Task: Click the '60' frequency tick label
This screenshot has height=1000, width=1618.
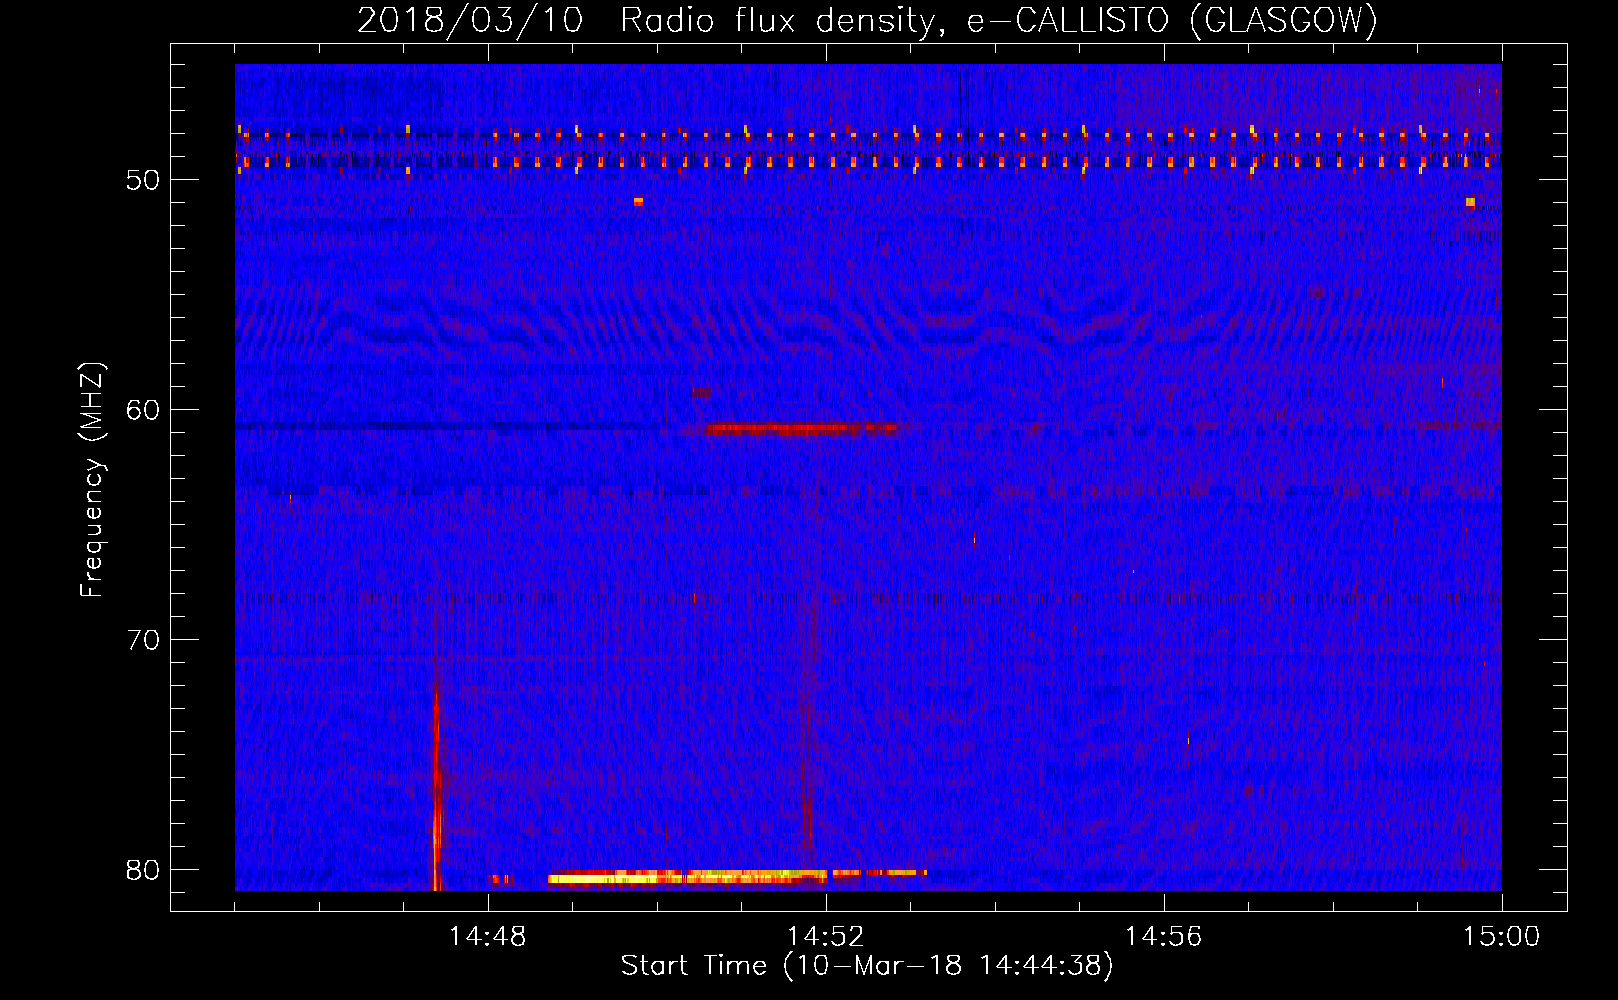Action: pos(143,410)
